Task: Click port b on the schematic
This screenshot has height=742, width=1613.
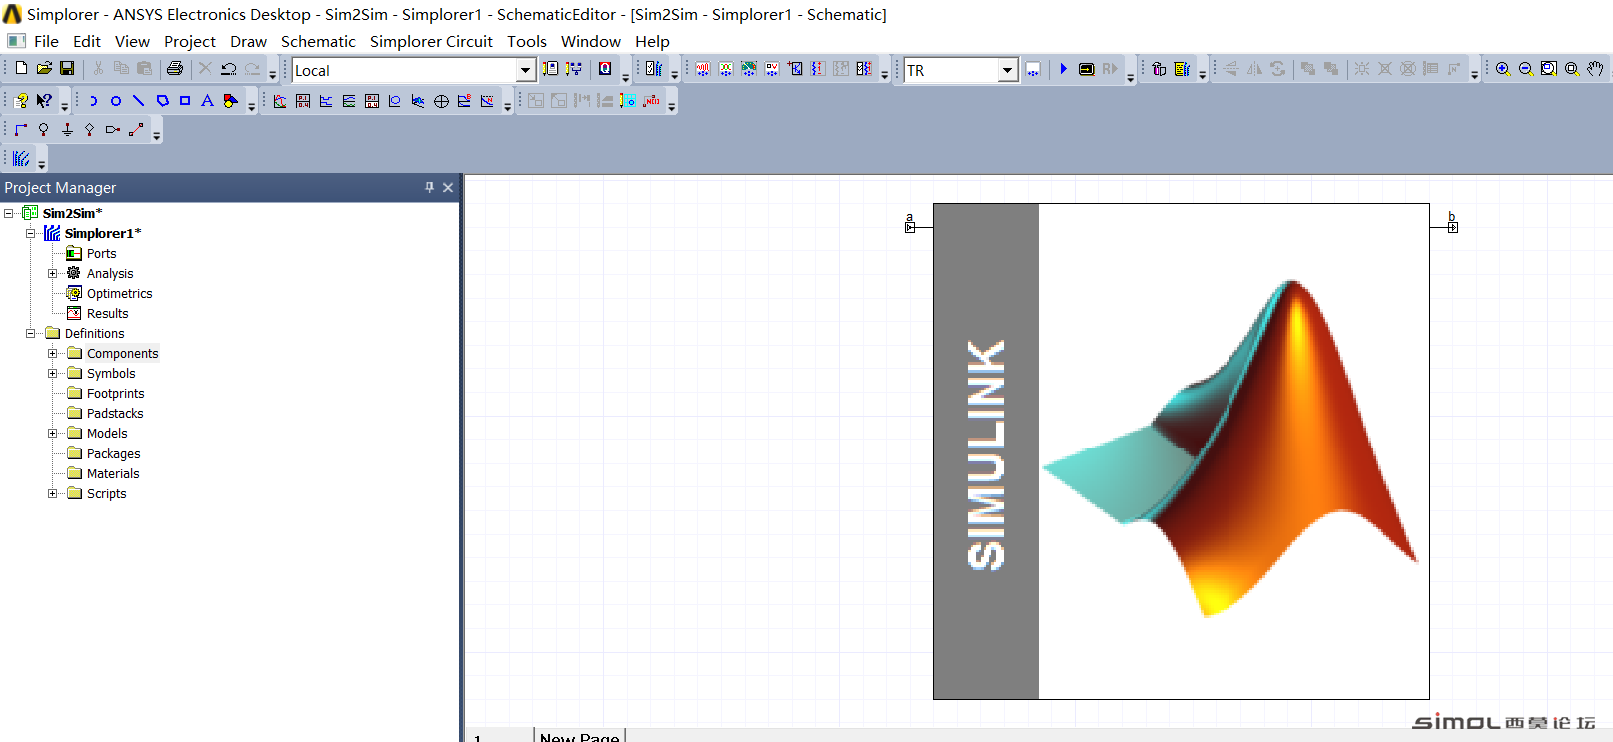Action: (1453, 226)
